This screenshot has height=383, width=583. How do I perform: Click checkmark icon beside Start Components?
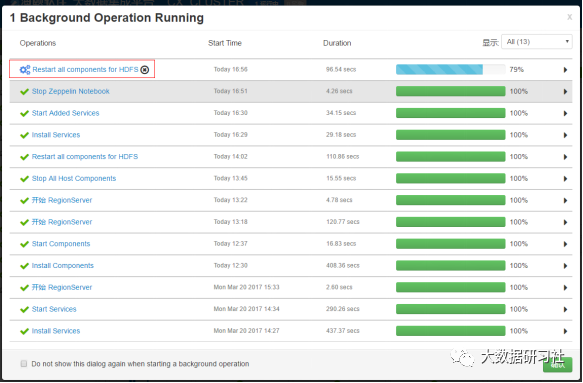[x=25, y=244]
